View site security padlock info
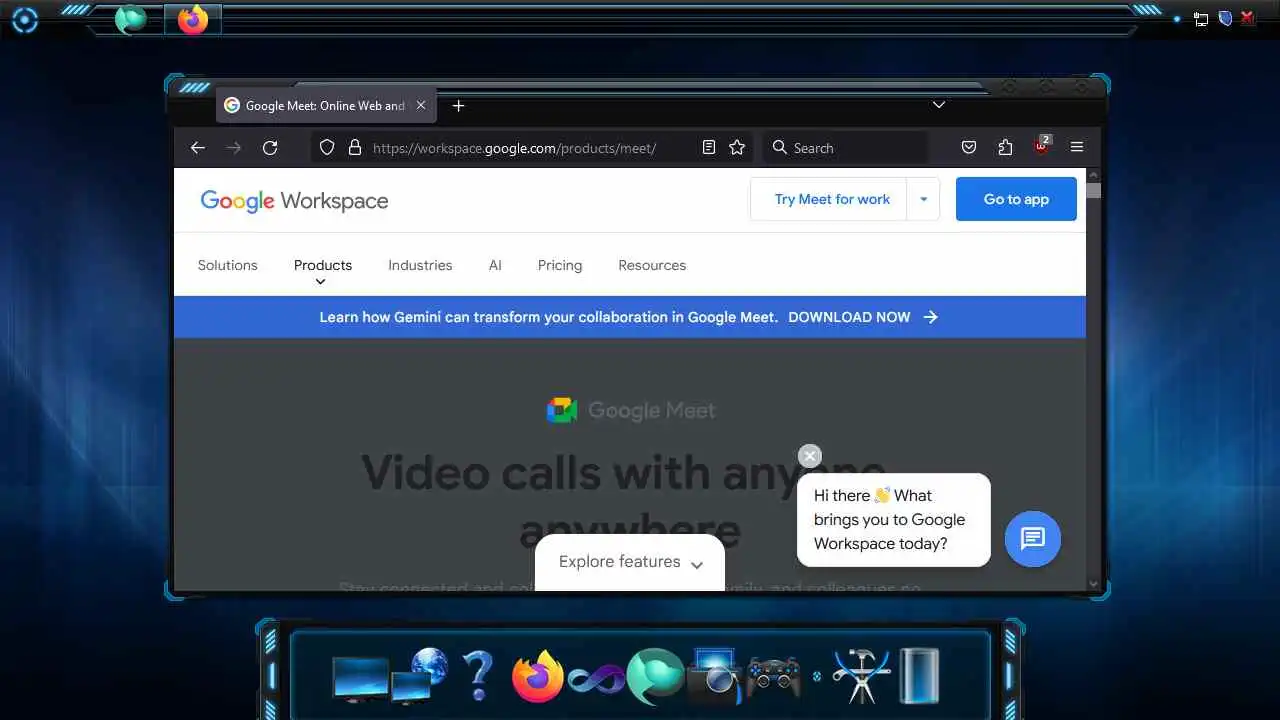 click(354, 148)
